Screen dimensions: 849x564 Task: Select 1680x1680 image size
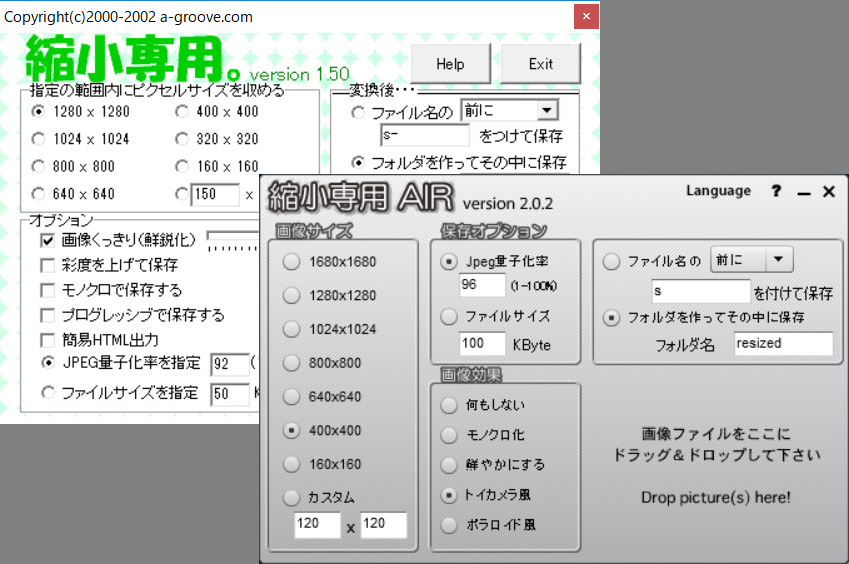point(291,262)
